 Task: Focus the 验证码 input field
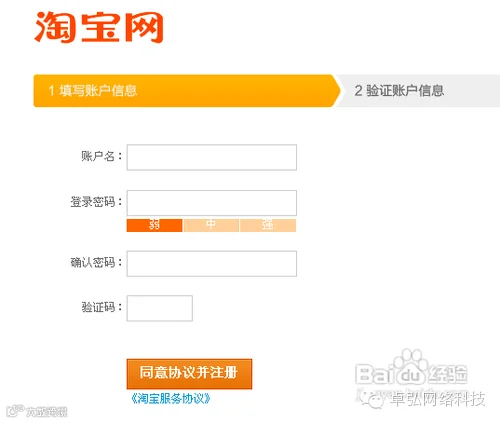[x=160, y=308]
